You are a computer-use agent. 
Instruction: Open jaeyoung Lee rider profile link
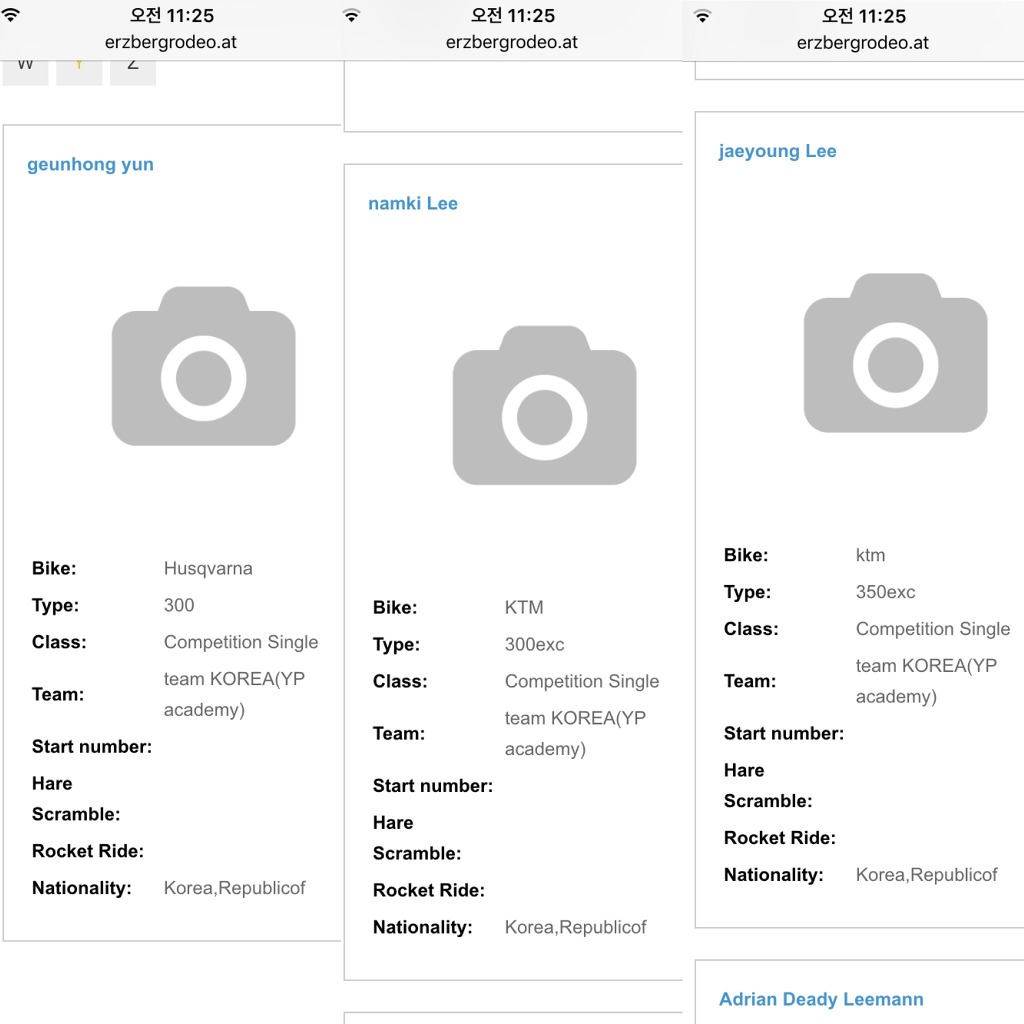(777, 151)
